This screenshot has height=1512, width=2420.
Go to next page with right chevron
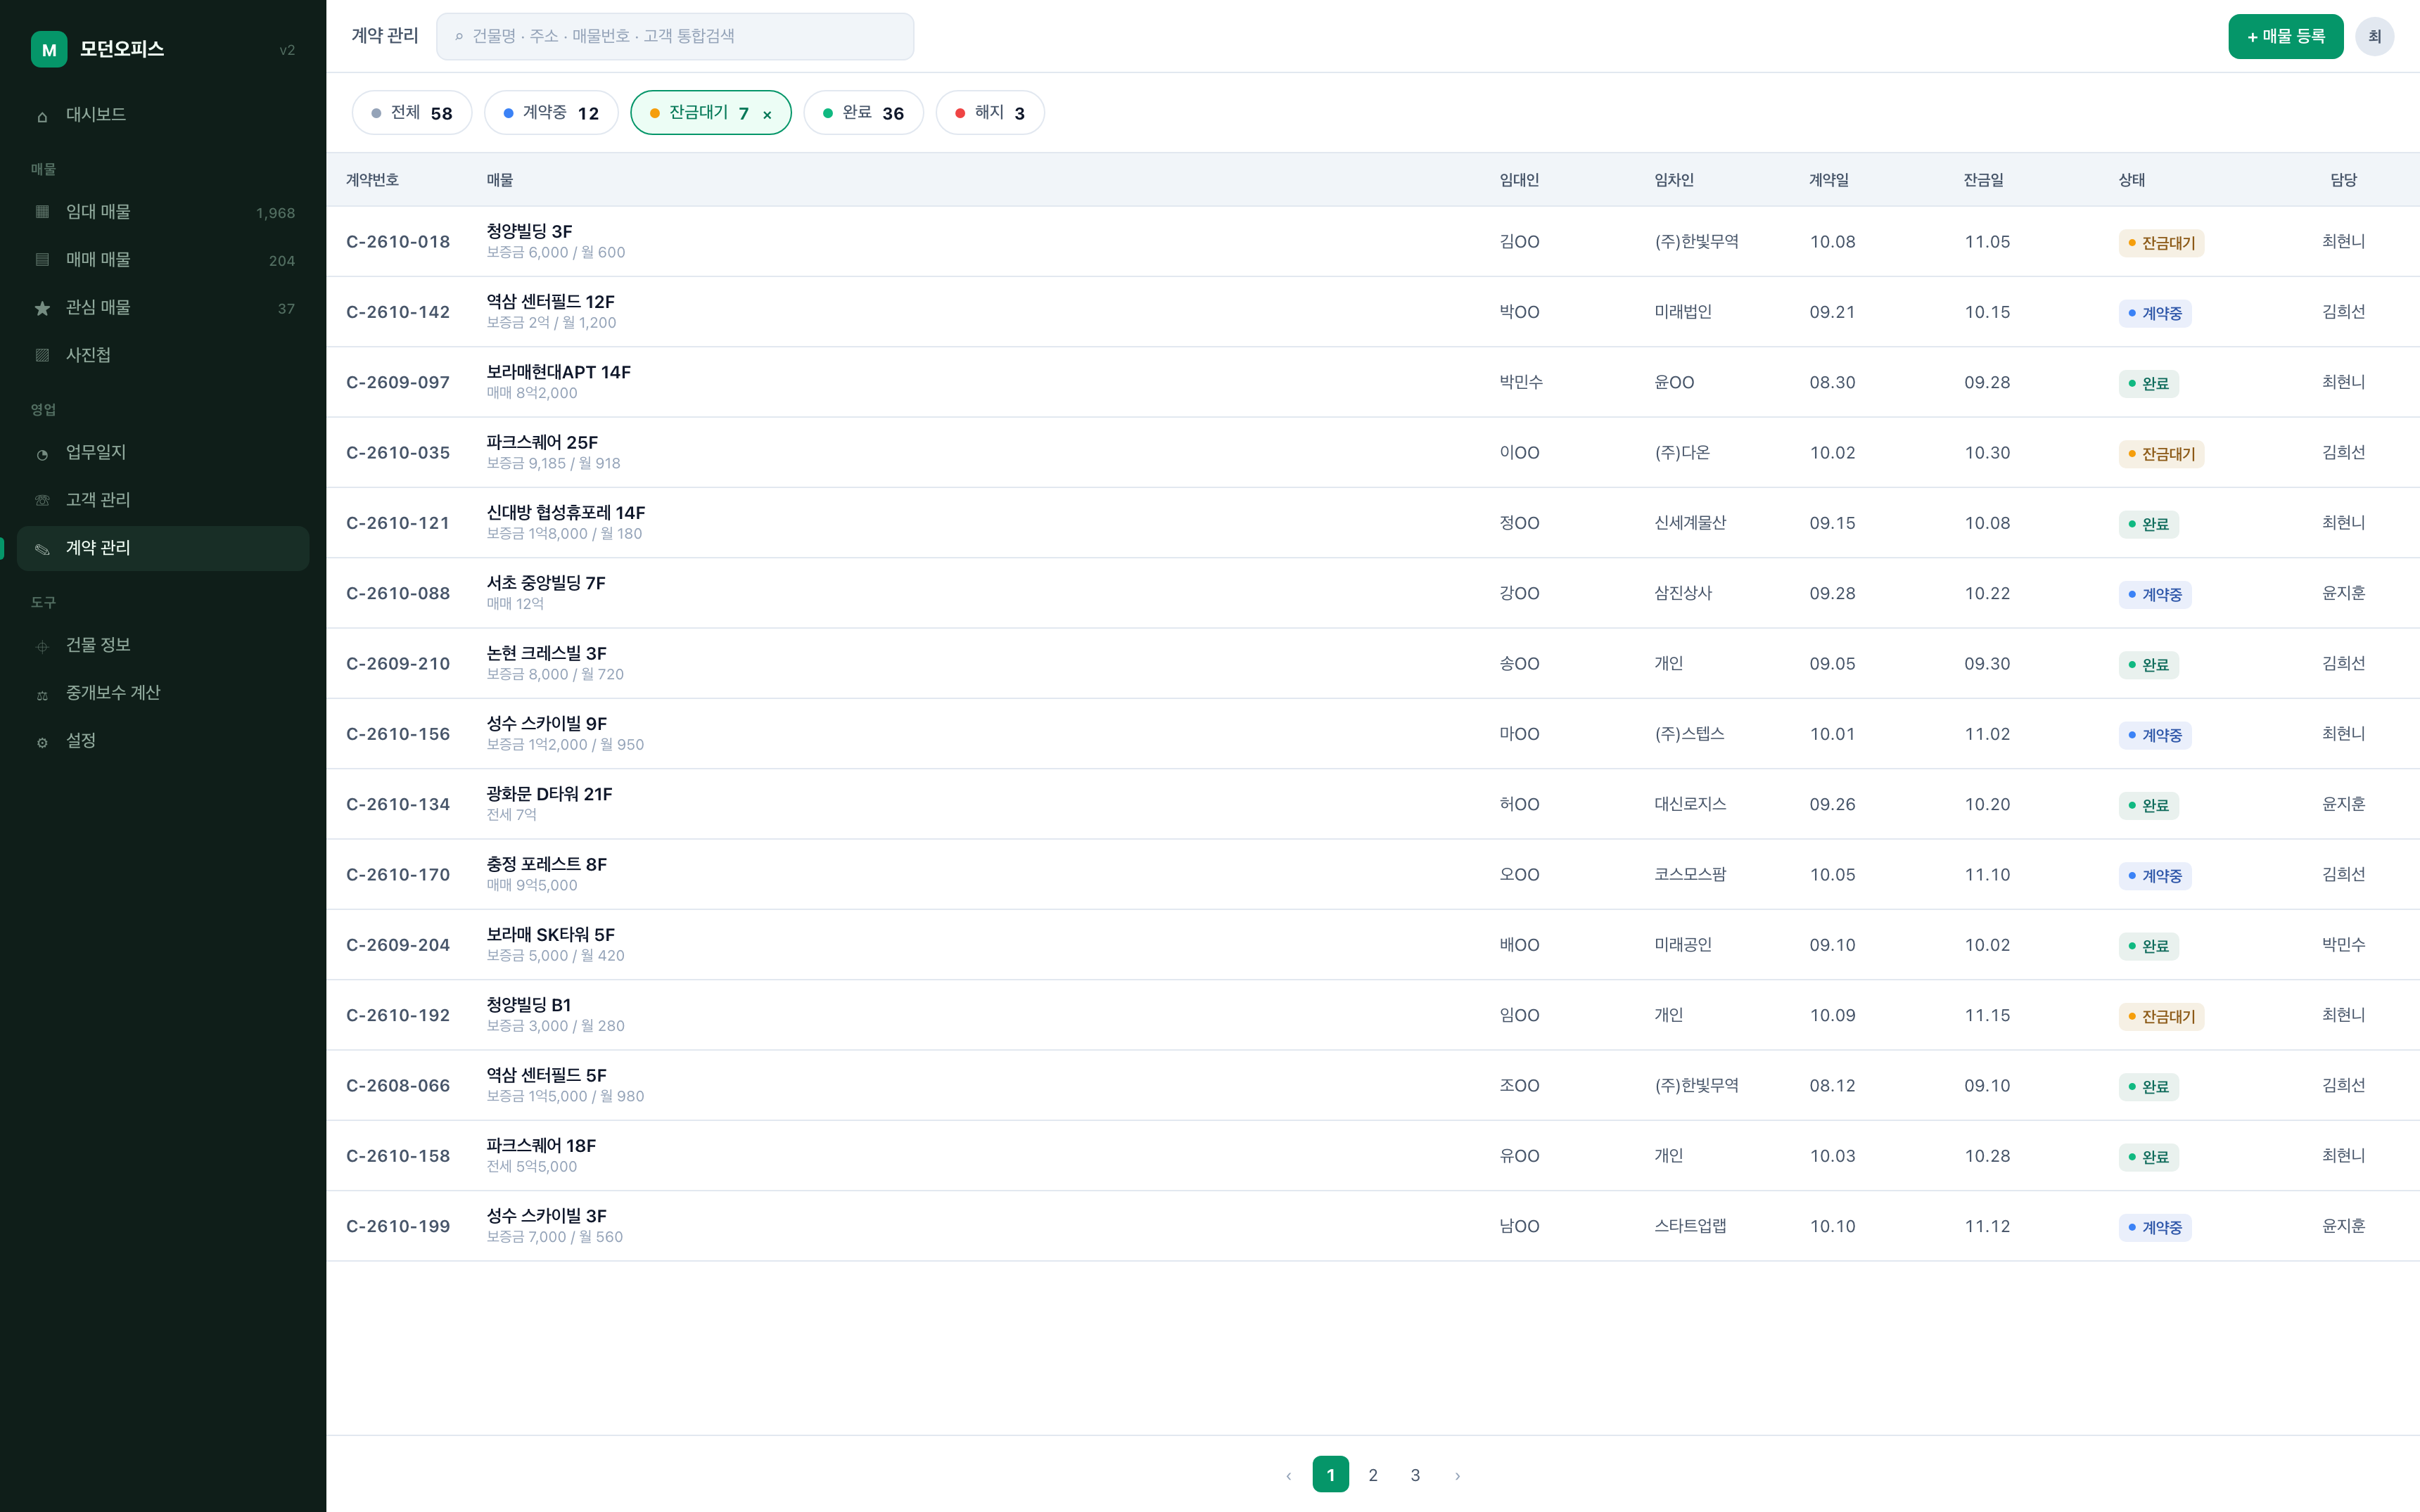[1457, 1475]
